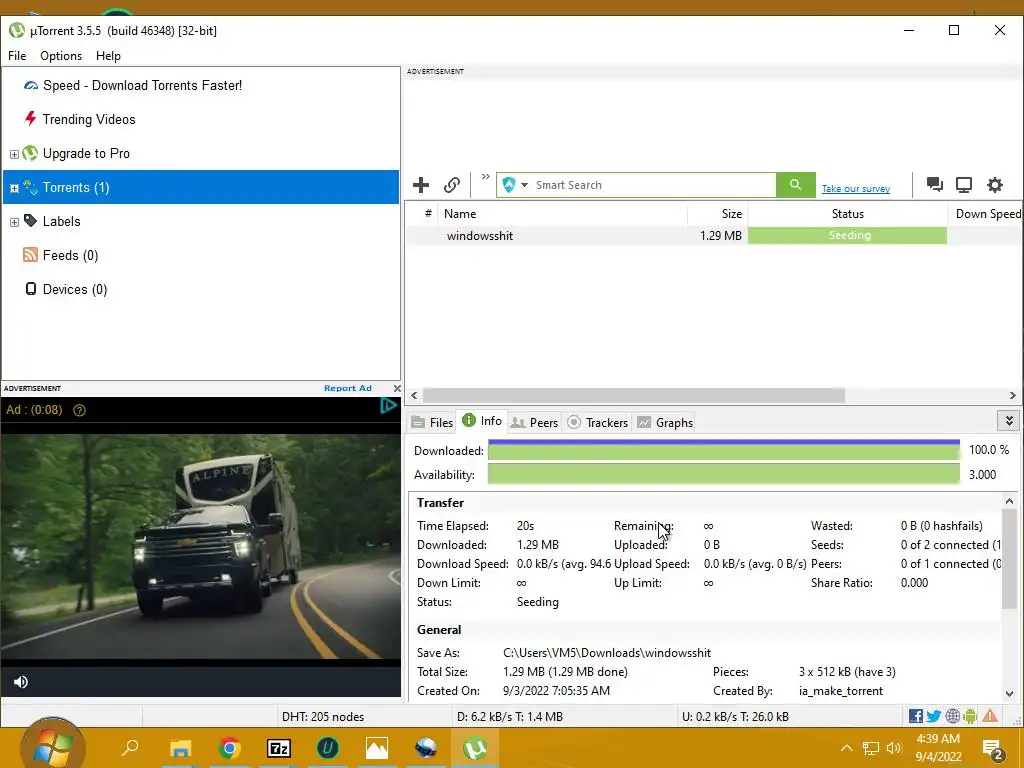Click the torrent list horizontal scrollbar
This screenshot has width=1024, height=768.
tap(633, 396)
